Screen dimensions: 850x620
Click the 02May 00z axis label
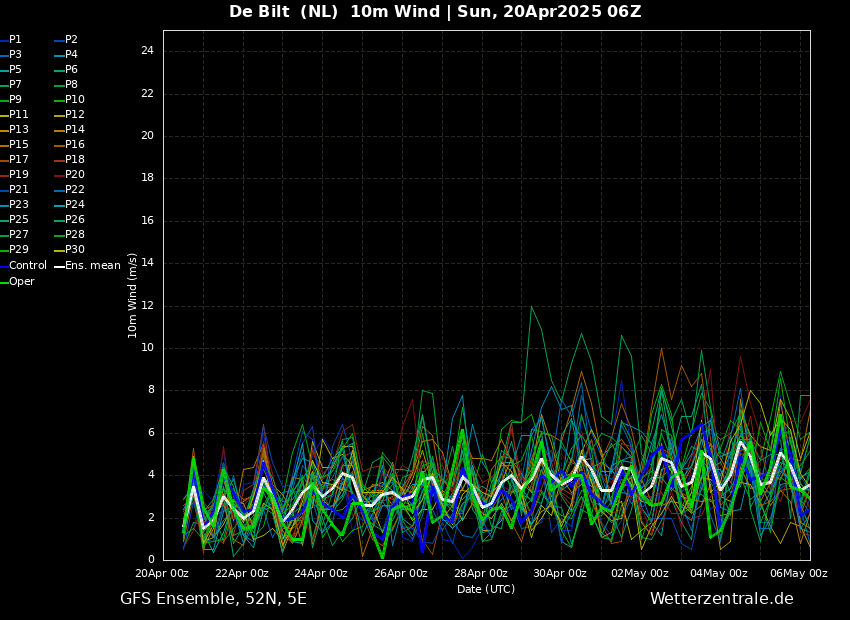640,573
